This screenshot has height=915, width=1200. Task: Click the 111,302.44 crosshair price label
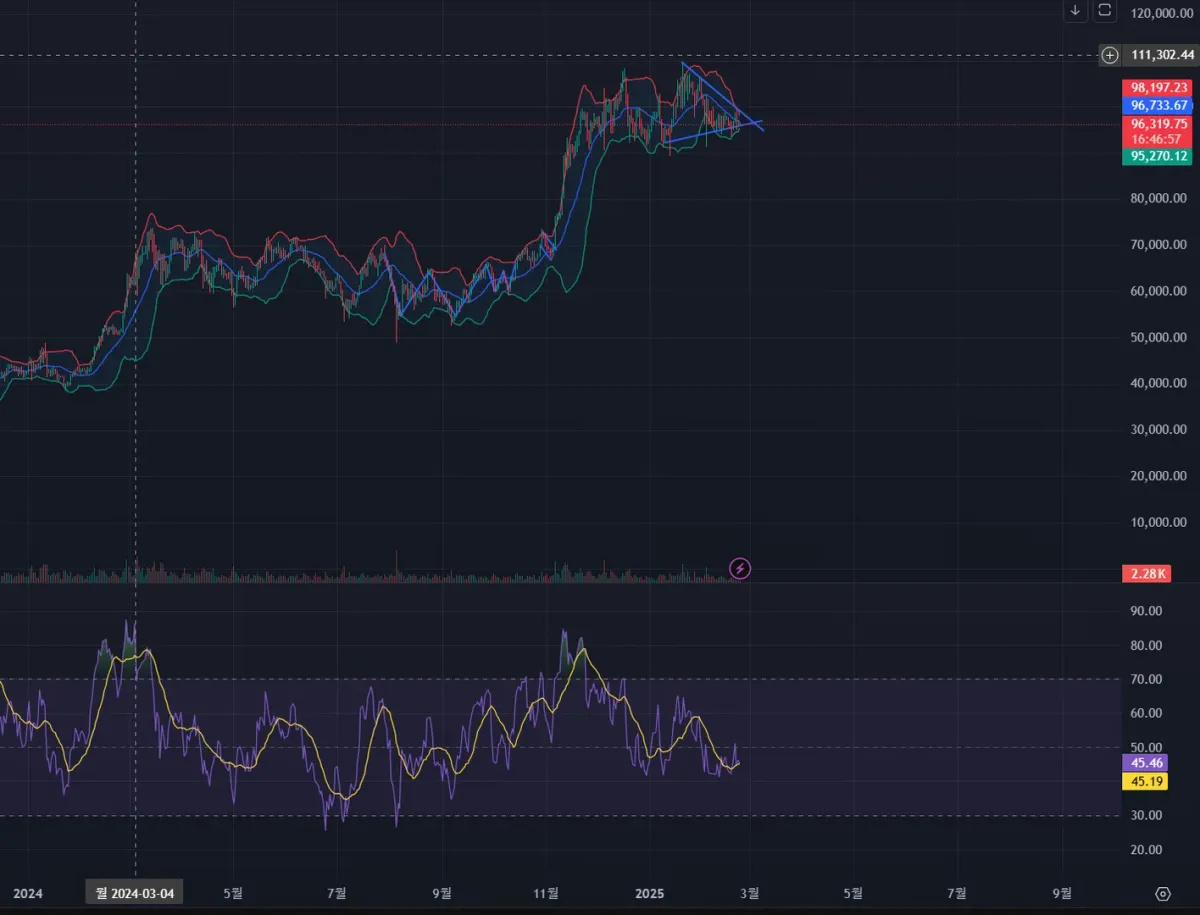pos(1159,55)
